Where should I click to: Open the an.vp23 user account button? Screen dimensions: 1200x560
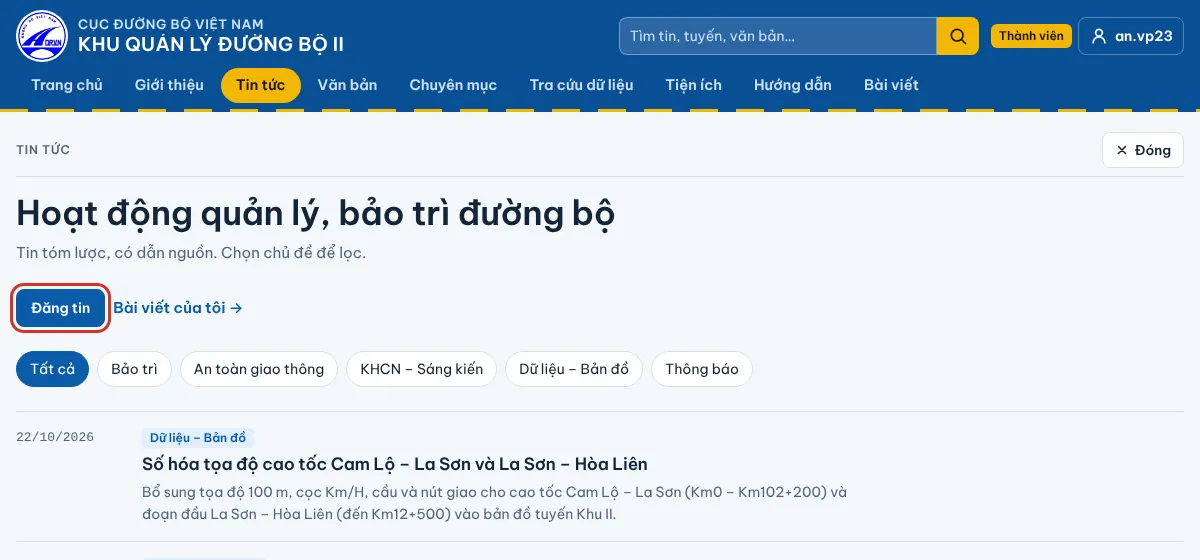point(1131,36)
